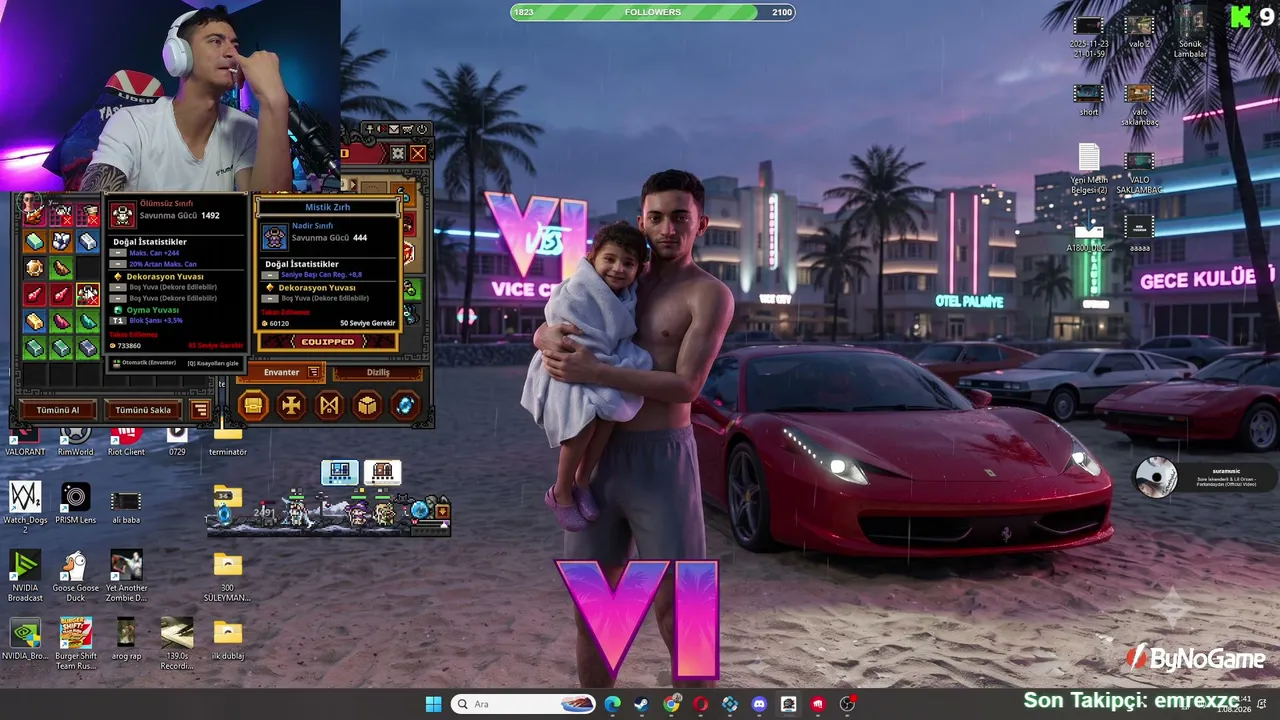
Task: Open the Watch_Dogs 2 desktop shortcut
Action: tap(25, 506)
